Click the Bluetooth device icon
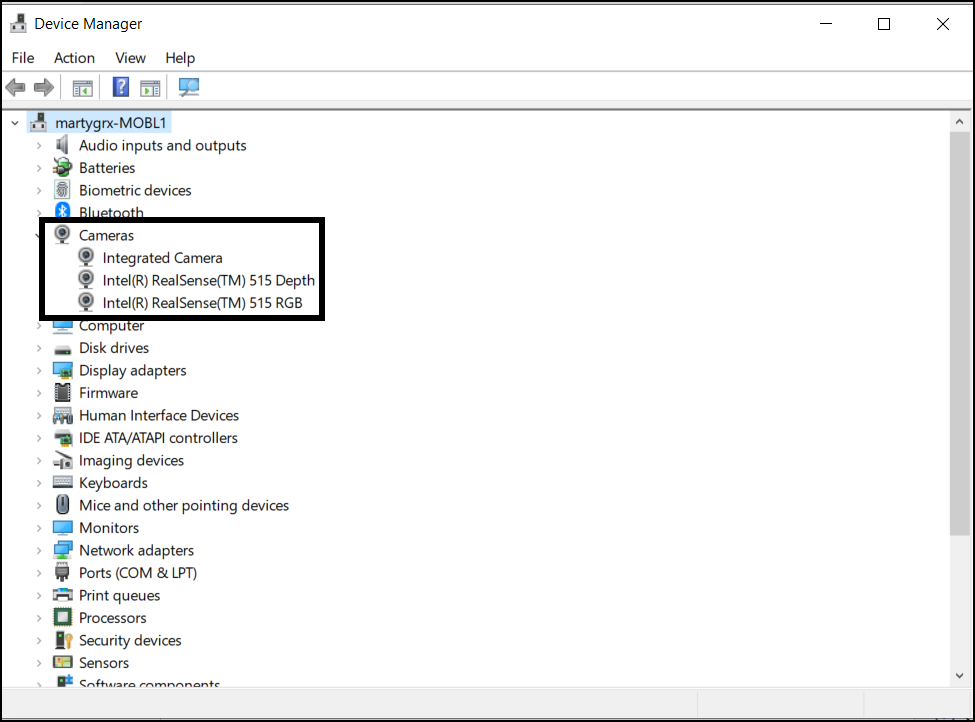Image resolution: width=975 pixels, height=722 pixels. (62, 212)
